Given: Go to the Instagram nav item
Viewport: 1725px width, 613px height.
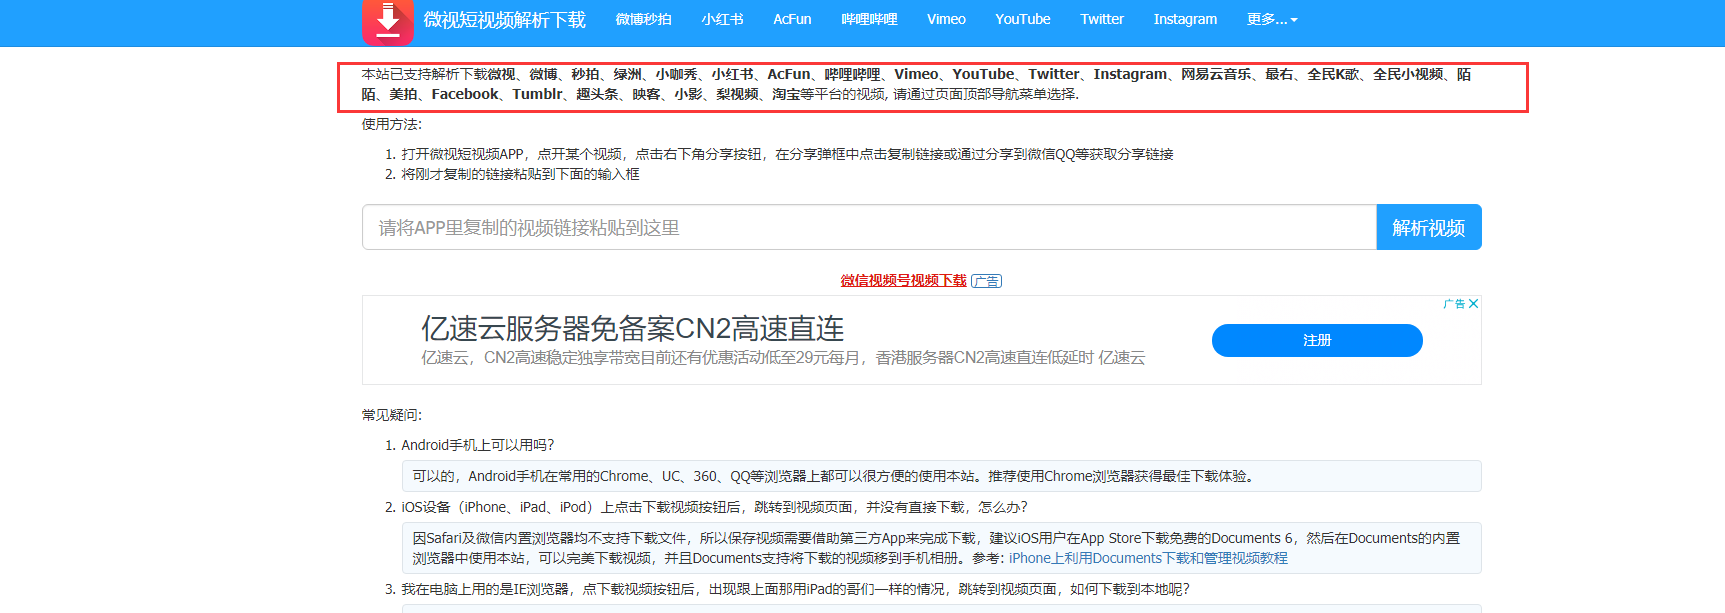Looking at the screenshot, I should point(1185,19).
